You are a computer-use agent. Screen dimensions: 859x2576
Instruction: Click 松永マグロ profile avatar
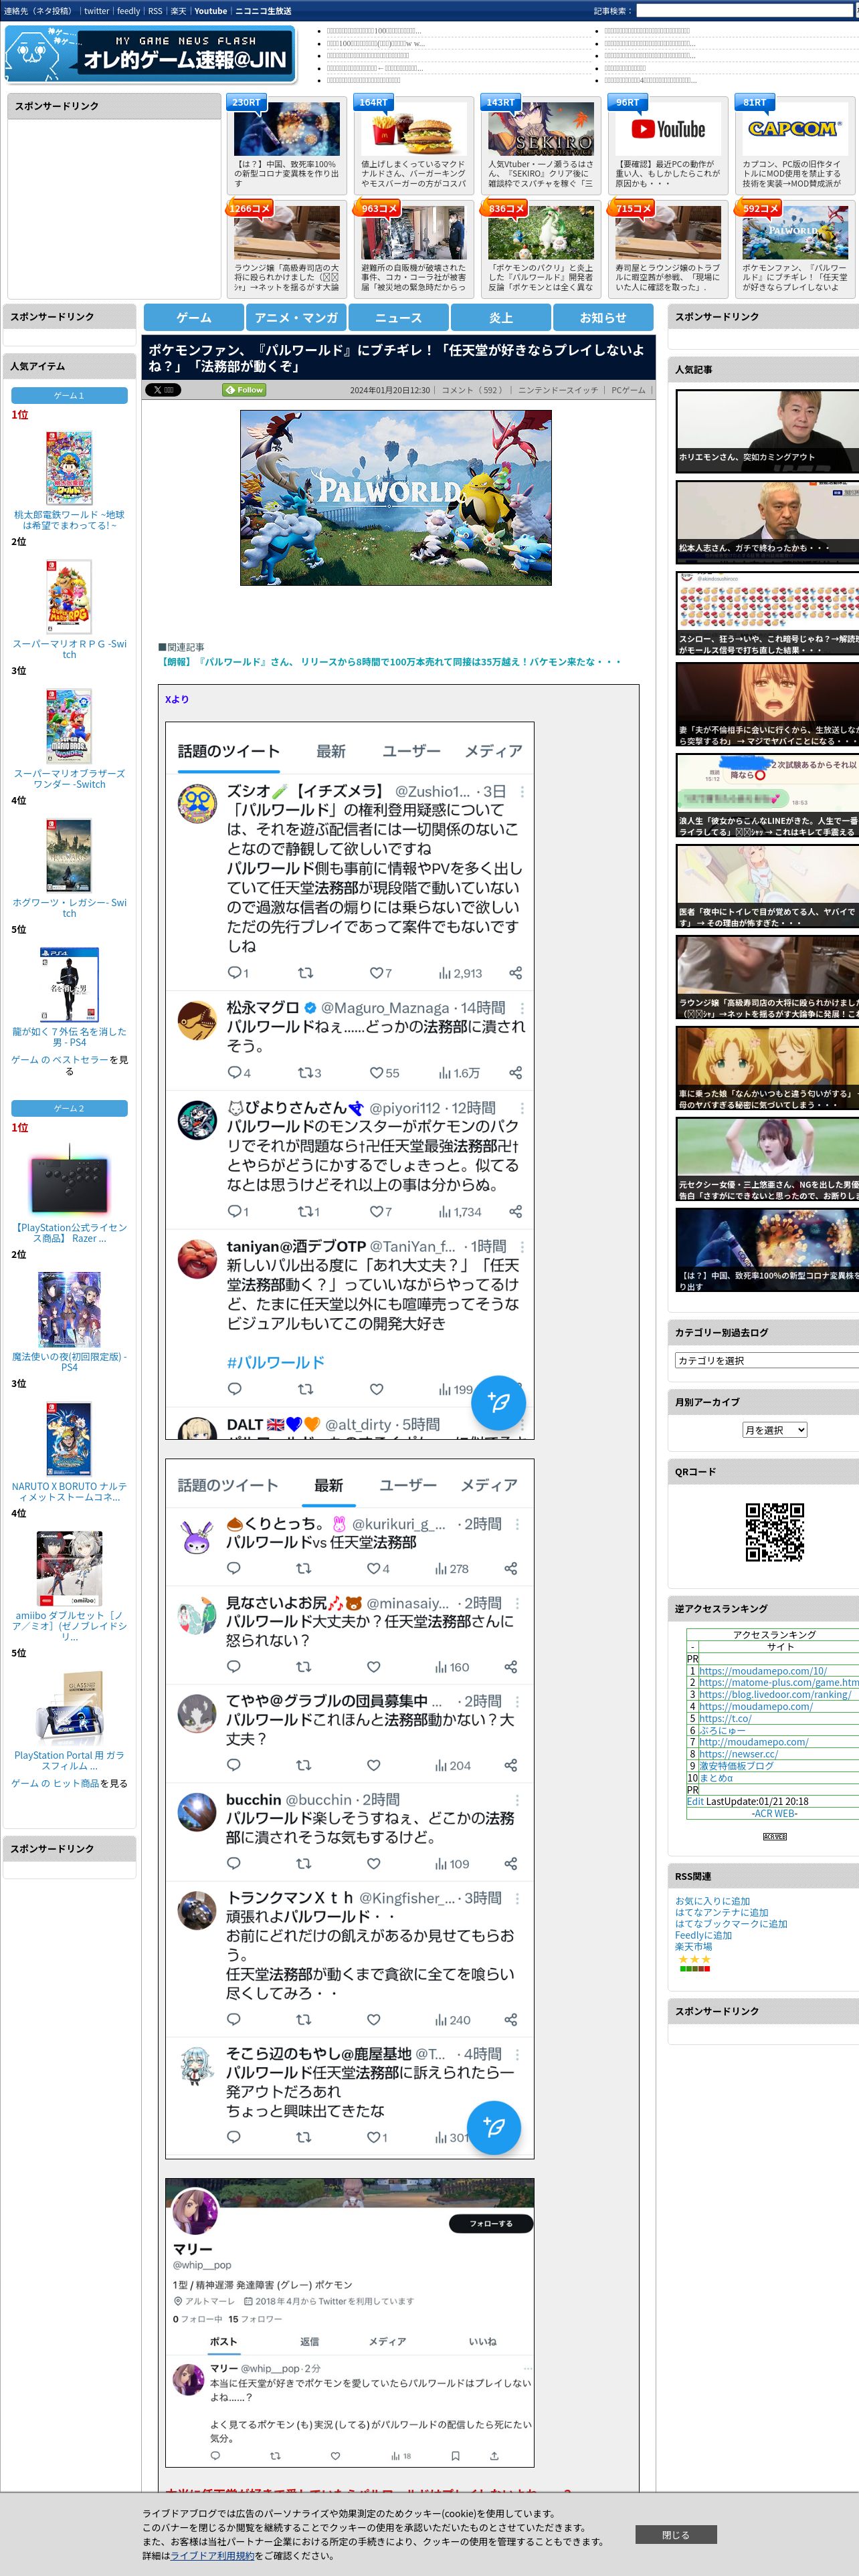coord(197,1020)
